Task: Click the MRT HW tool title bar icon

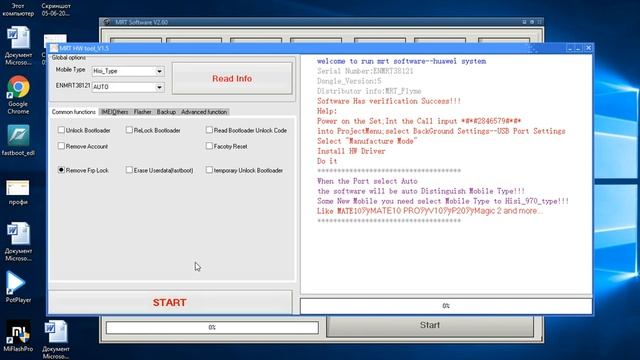Action: [53, 48]
